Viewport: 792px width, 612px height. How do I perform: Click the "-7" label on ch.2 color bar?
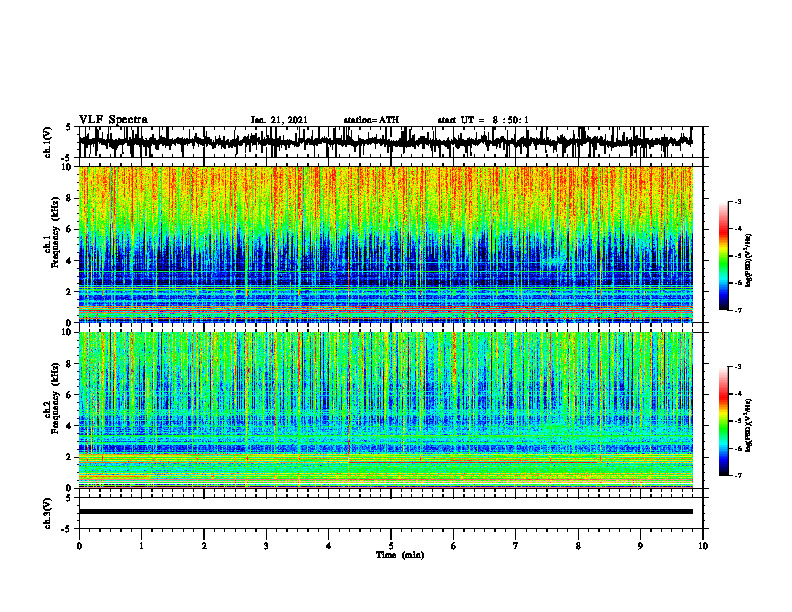click(738, 476)
